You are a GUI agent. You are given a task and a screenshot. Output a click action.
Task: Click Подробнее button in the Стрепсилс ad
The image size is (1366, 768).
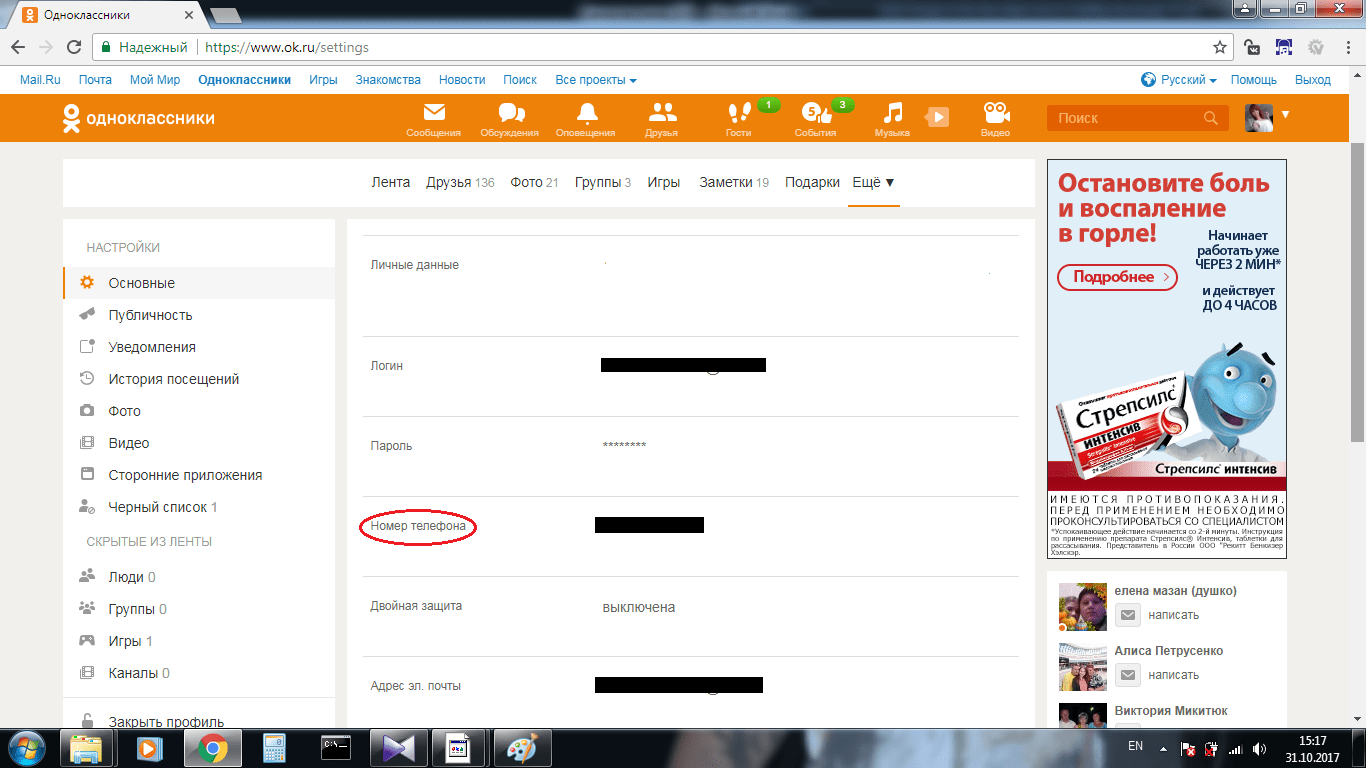tap(1117, 277)
